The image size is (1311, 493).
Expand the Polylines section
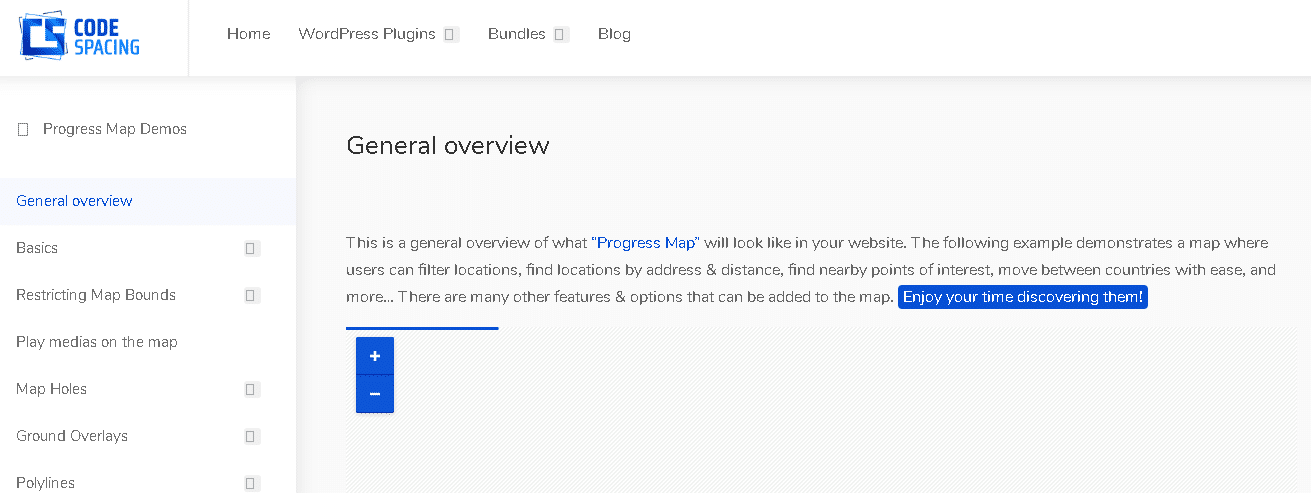[x=252, y=483]
